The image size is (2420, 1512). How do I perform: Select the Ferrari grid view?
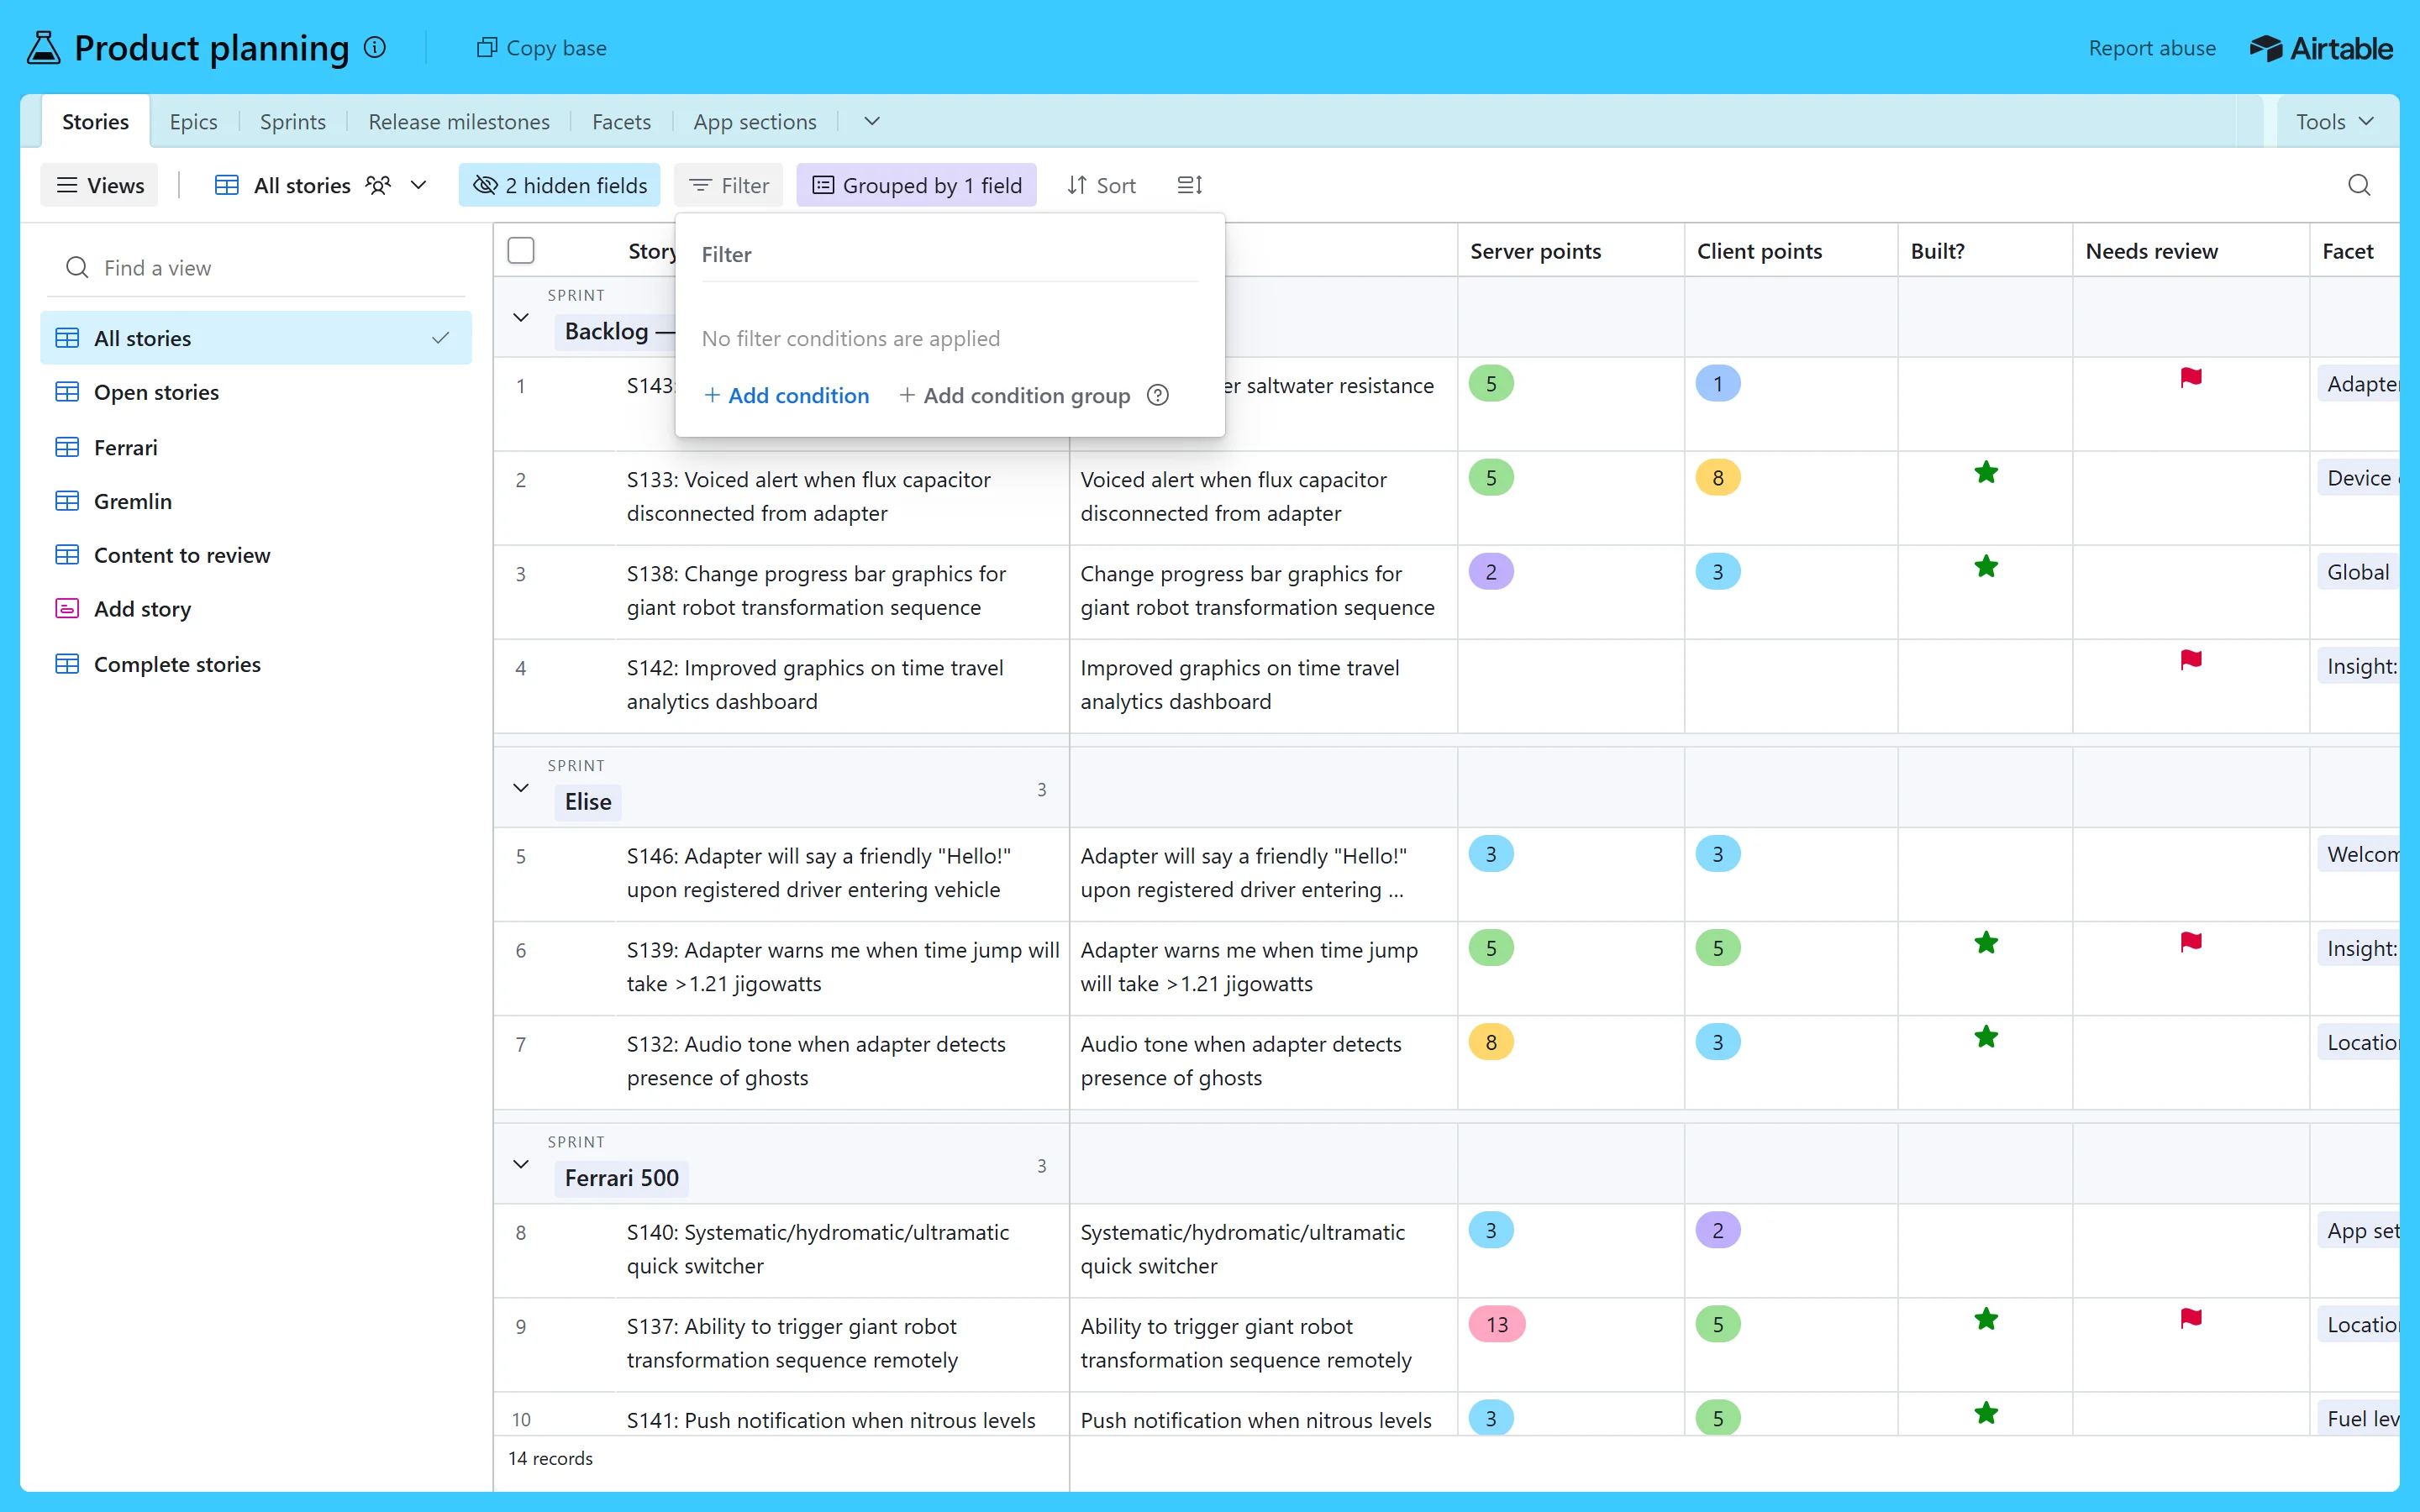click(256, 447)
